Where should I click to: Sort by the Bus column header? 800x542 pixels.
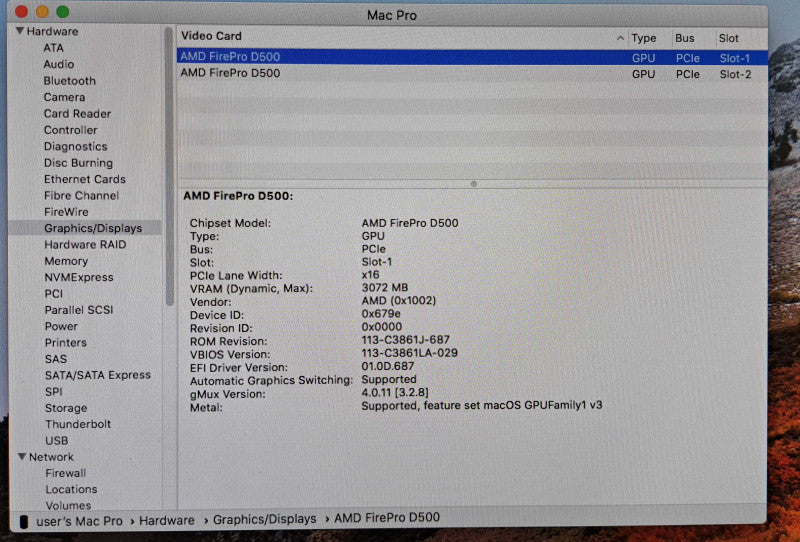click(684, 38)
